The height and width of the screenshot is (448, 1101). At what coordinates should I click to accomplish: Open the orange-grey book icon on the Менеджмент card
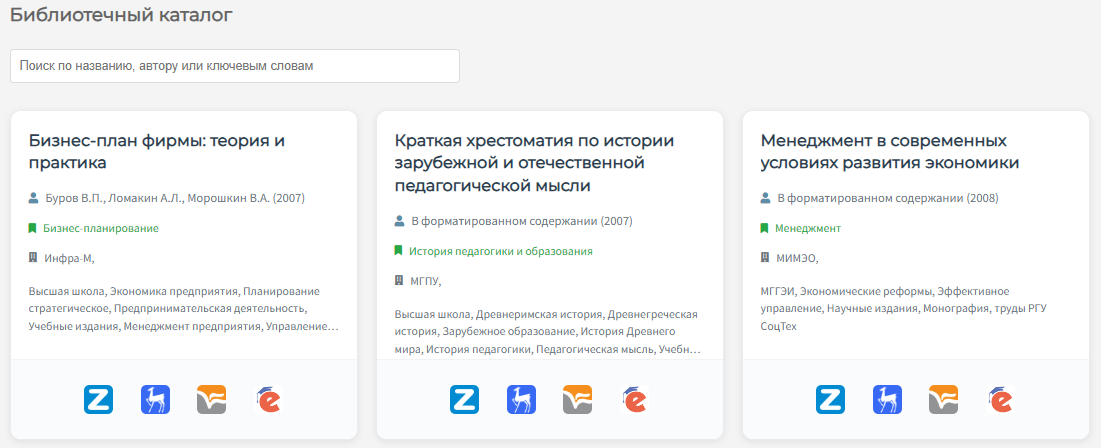tap(944, 400)
